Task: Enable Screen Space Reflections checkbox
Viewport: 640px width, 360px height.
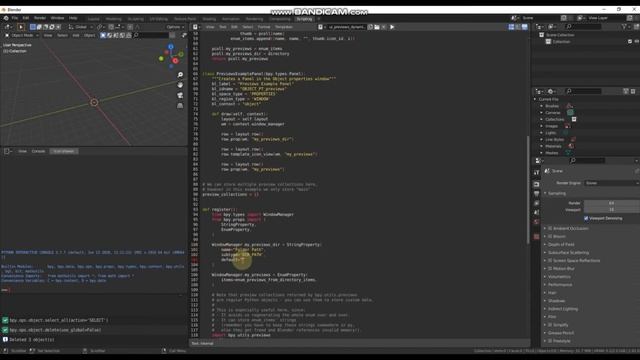Action: tap(550, 260)
